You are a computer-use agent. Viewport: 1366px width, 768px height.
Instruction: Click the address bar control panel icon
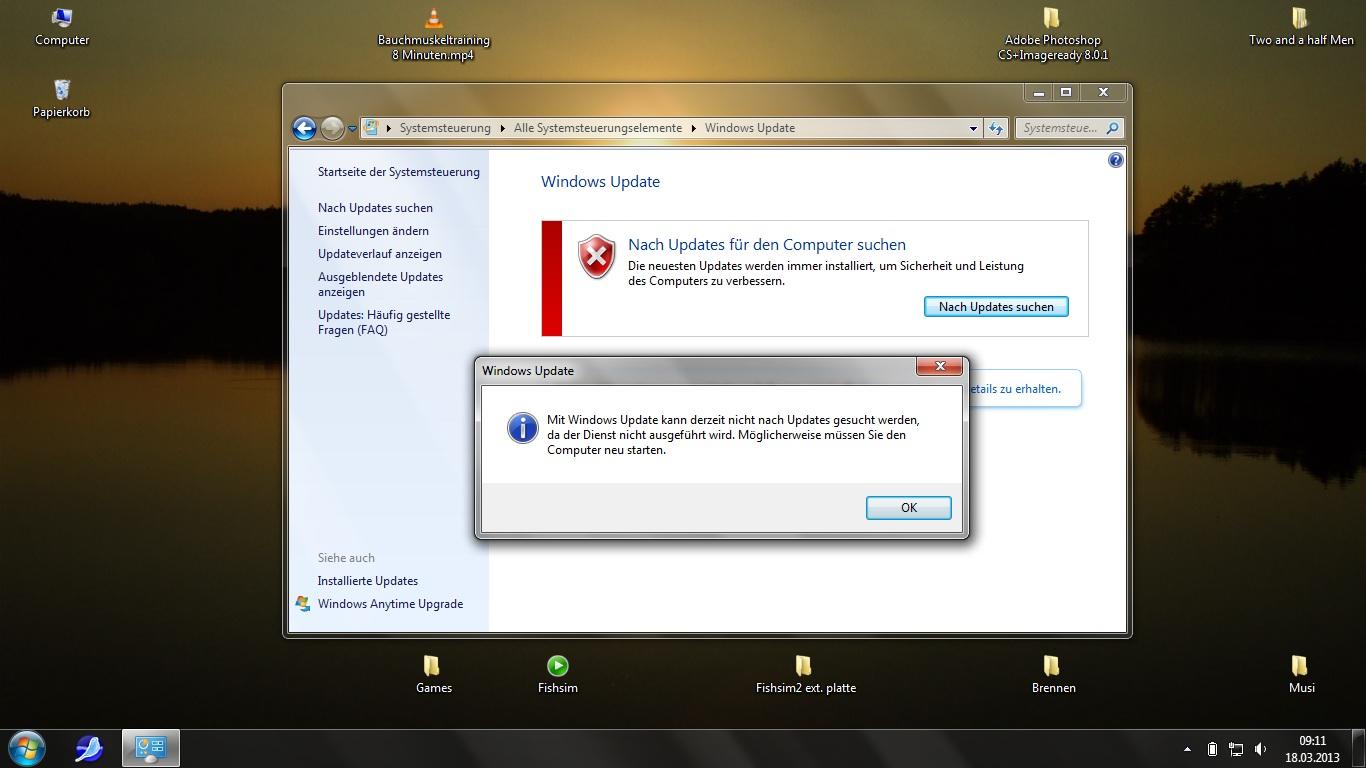372,128
